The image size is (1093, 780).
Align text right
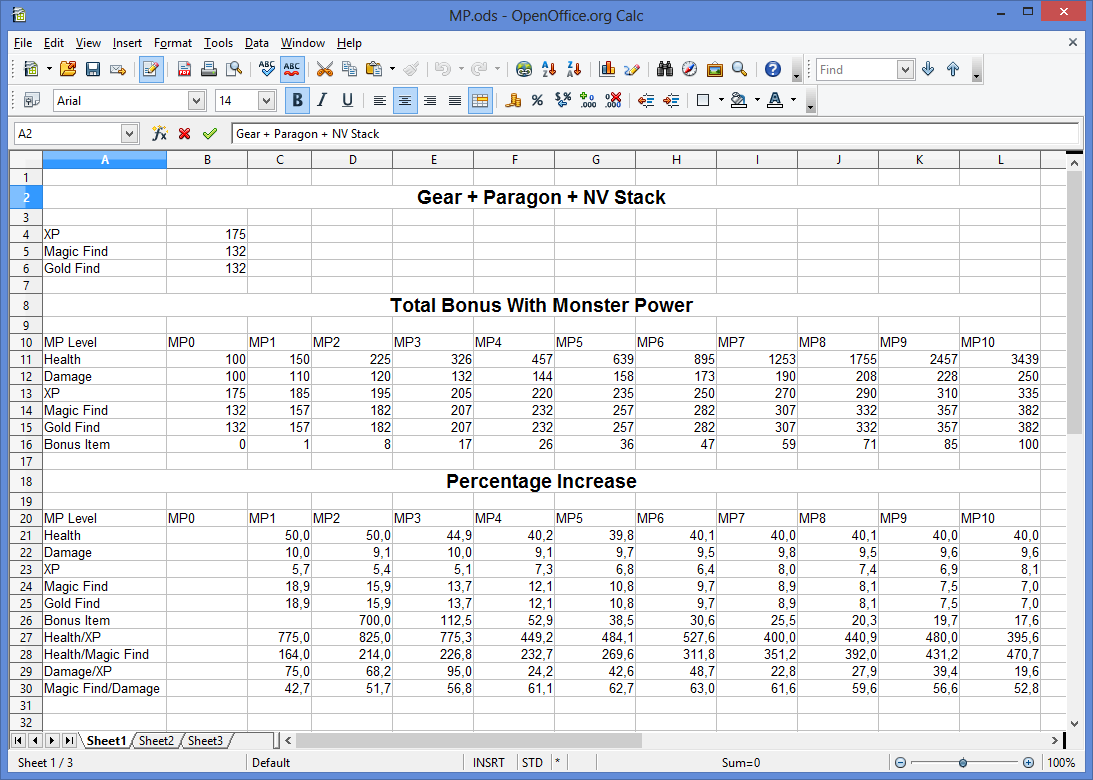(430, 100)
